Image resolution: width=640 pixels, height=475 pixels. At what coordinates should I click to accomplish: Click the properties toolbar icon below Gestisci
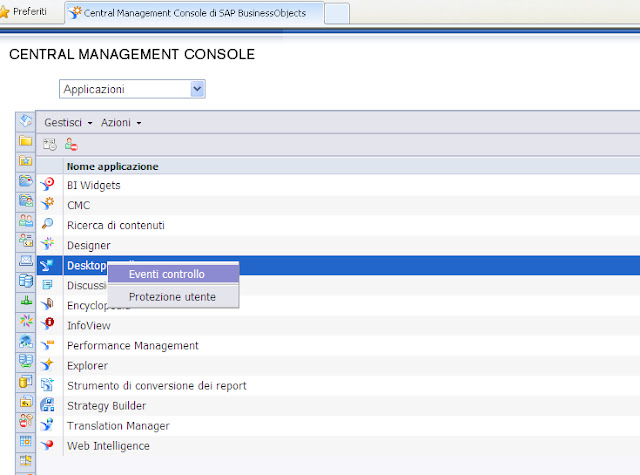pyautogui.click(x=50, y=144)
